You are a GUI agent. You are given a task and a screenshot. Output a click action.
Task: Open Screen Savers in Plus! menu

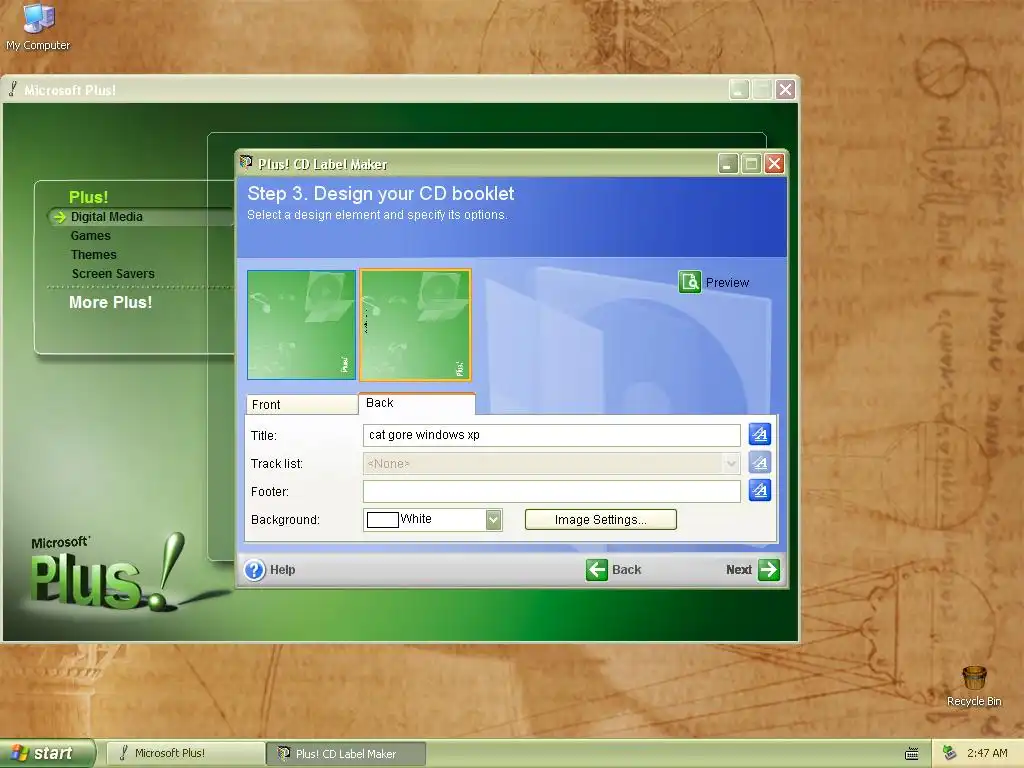pyautogui.click(x=113, y=274)
